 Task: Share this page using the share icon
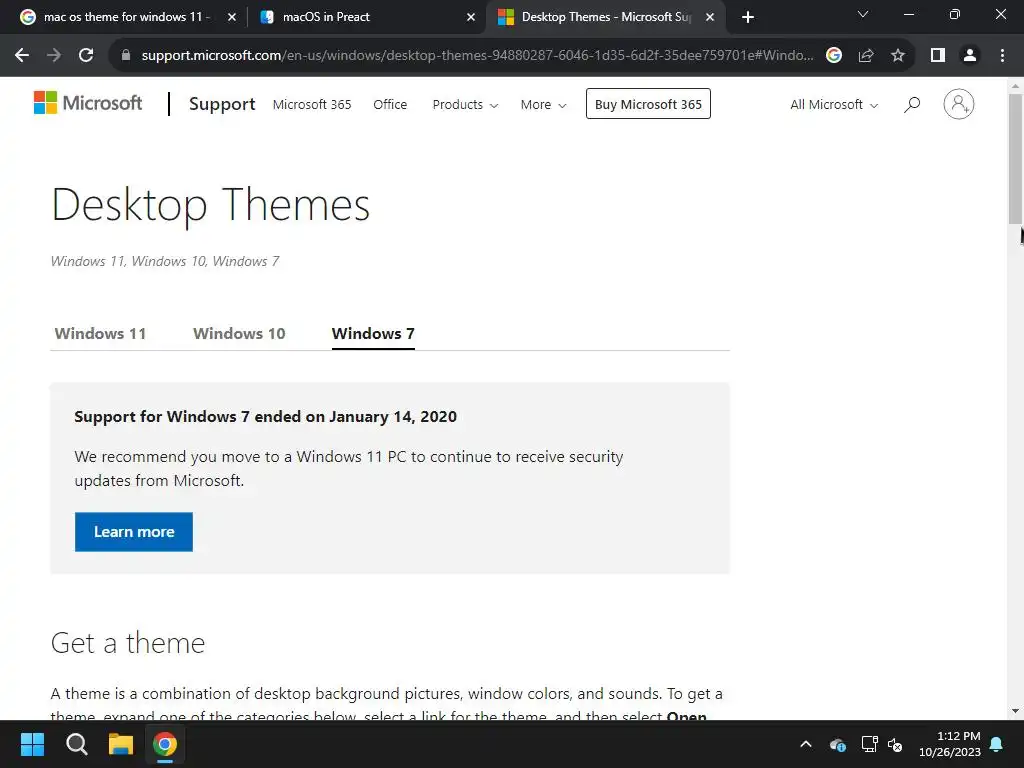pyautogui.click(x=866, y=56)
